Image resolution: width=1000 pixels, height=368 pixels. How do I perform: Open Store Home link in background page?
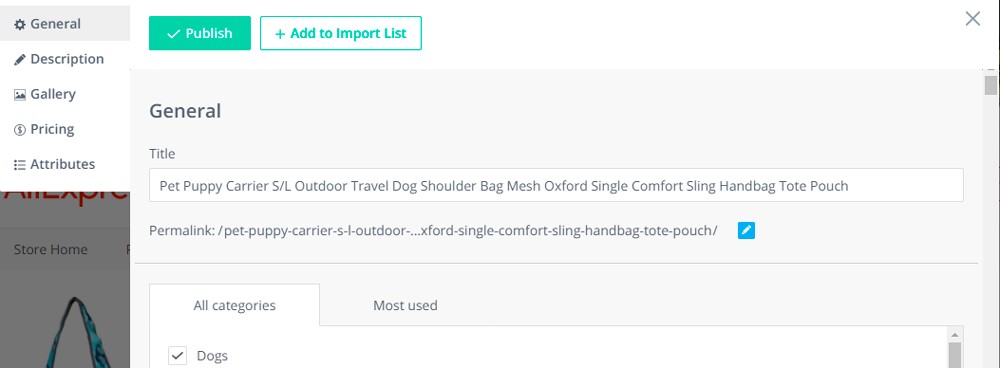(50, 249)
